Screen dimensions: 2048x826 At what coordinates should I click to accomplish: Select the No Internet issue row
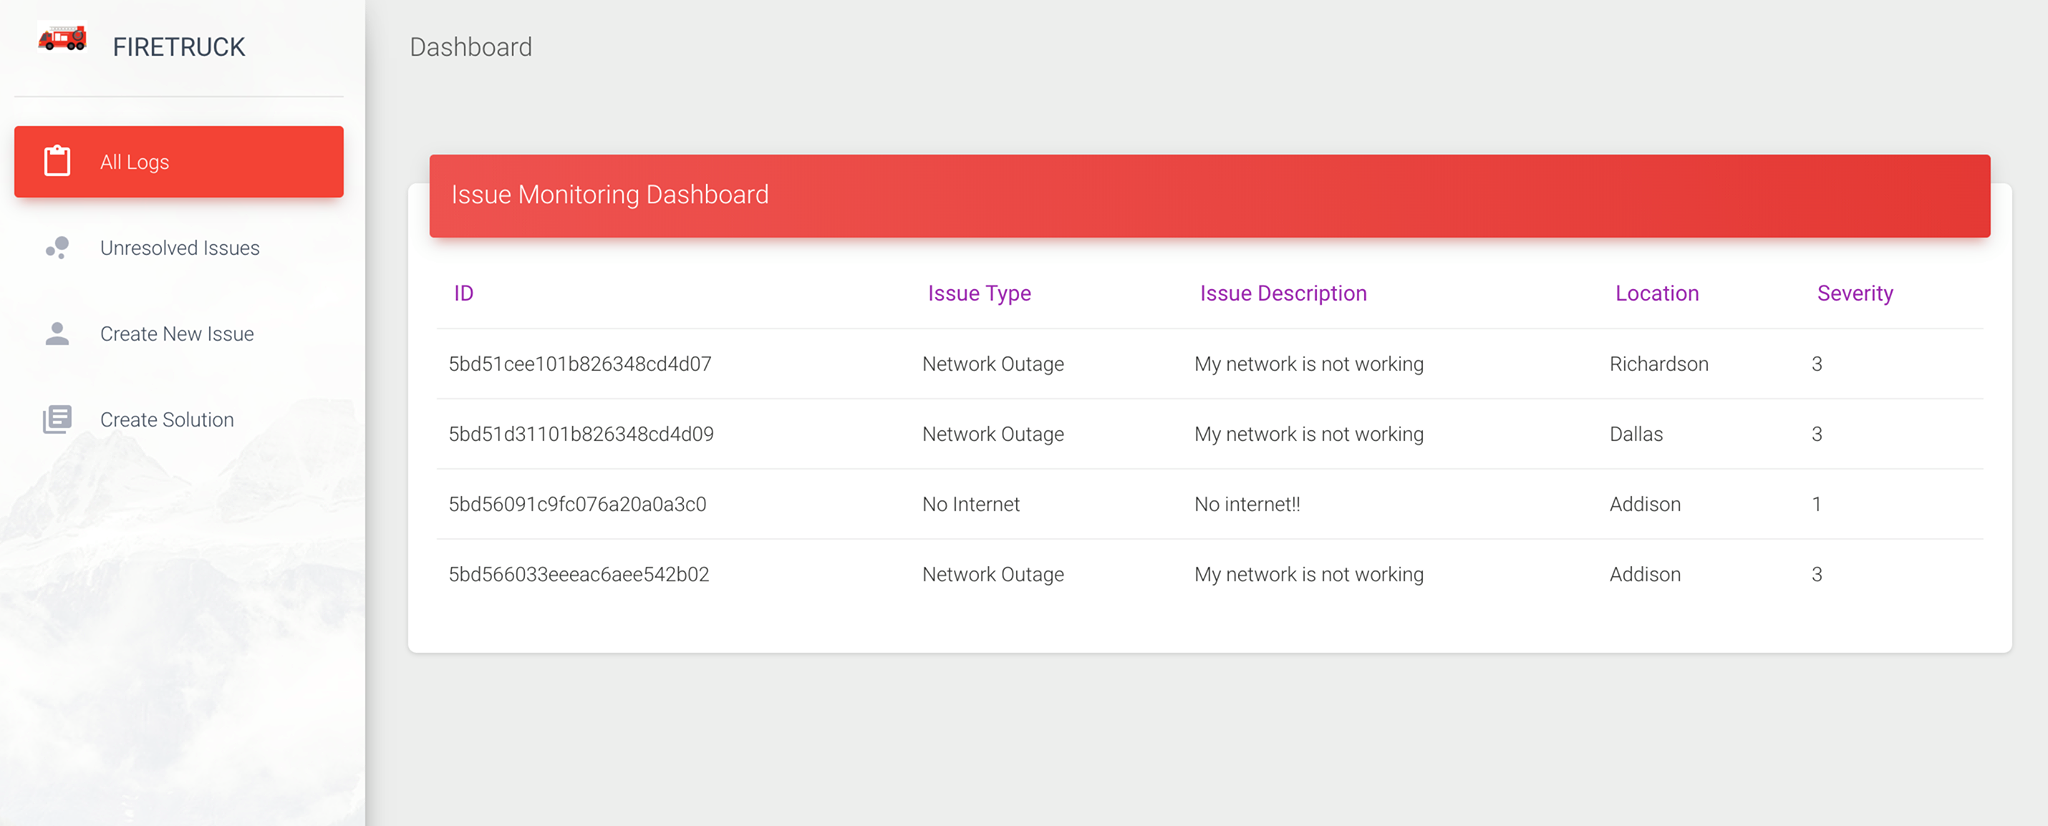[971, 504]
